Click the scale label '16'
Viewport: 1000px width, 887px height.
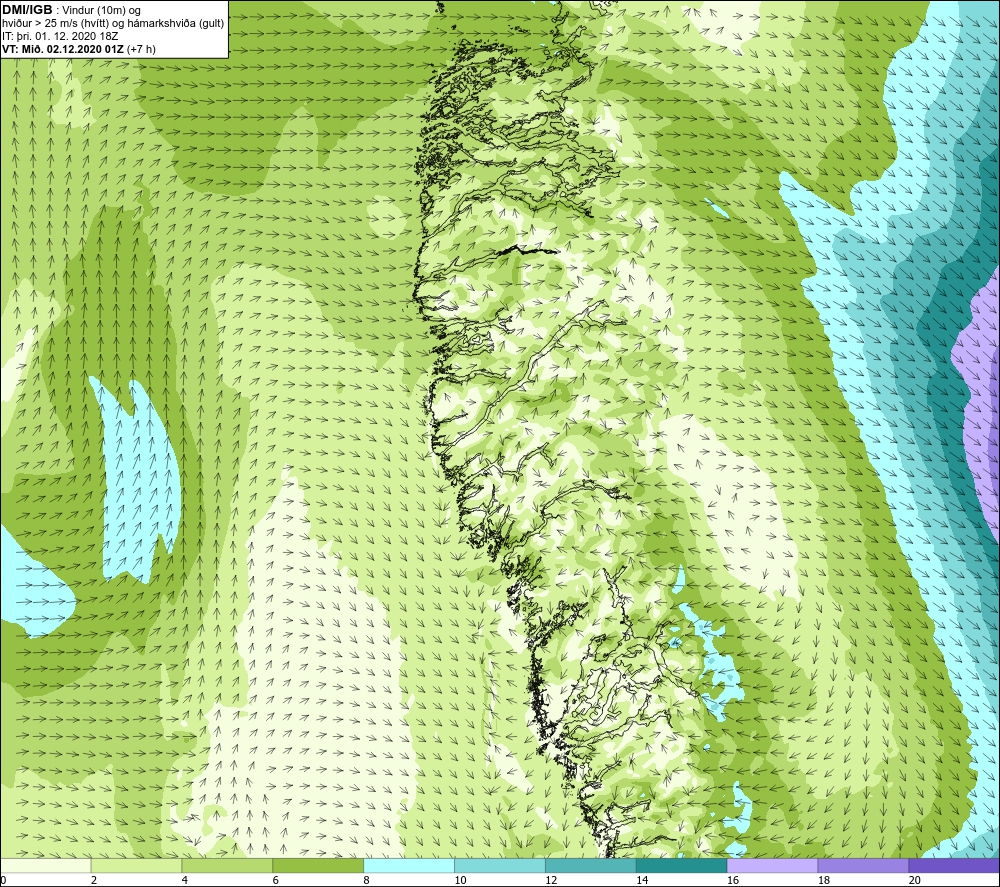coord(733,880)
